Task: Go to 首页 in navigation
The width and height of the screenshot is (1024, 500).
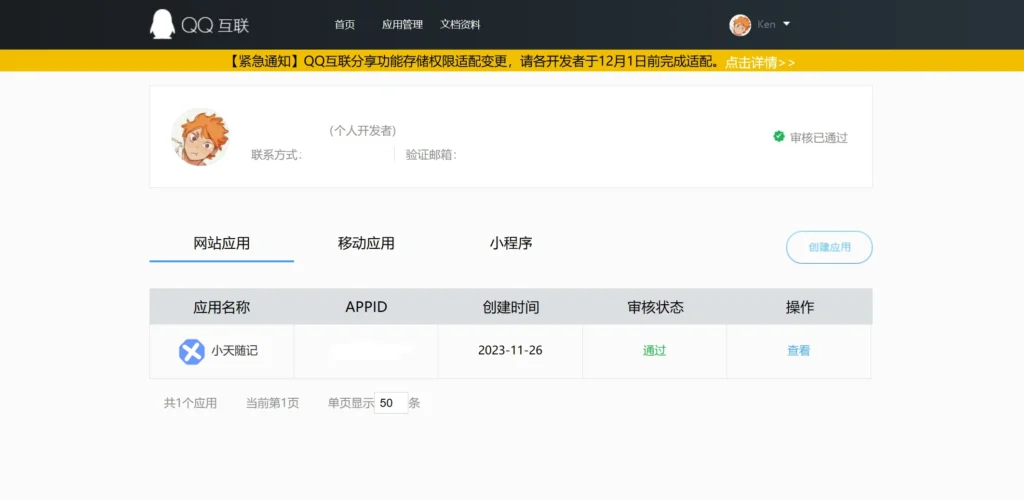Action: pos(345,25)
